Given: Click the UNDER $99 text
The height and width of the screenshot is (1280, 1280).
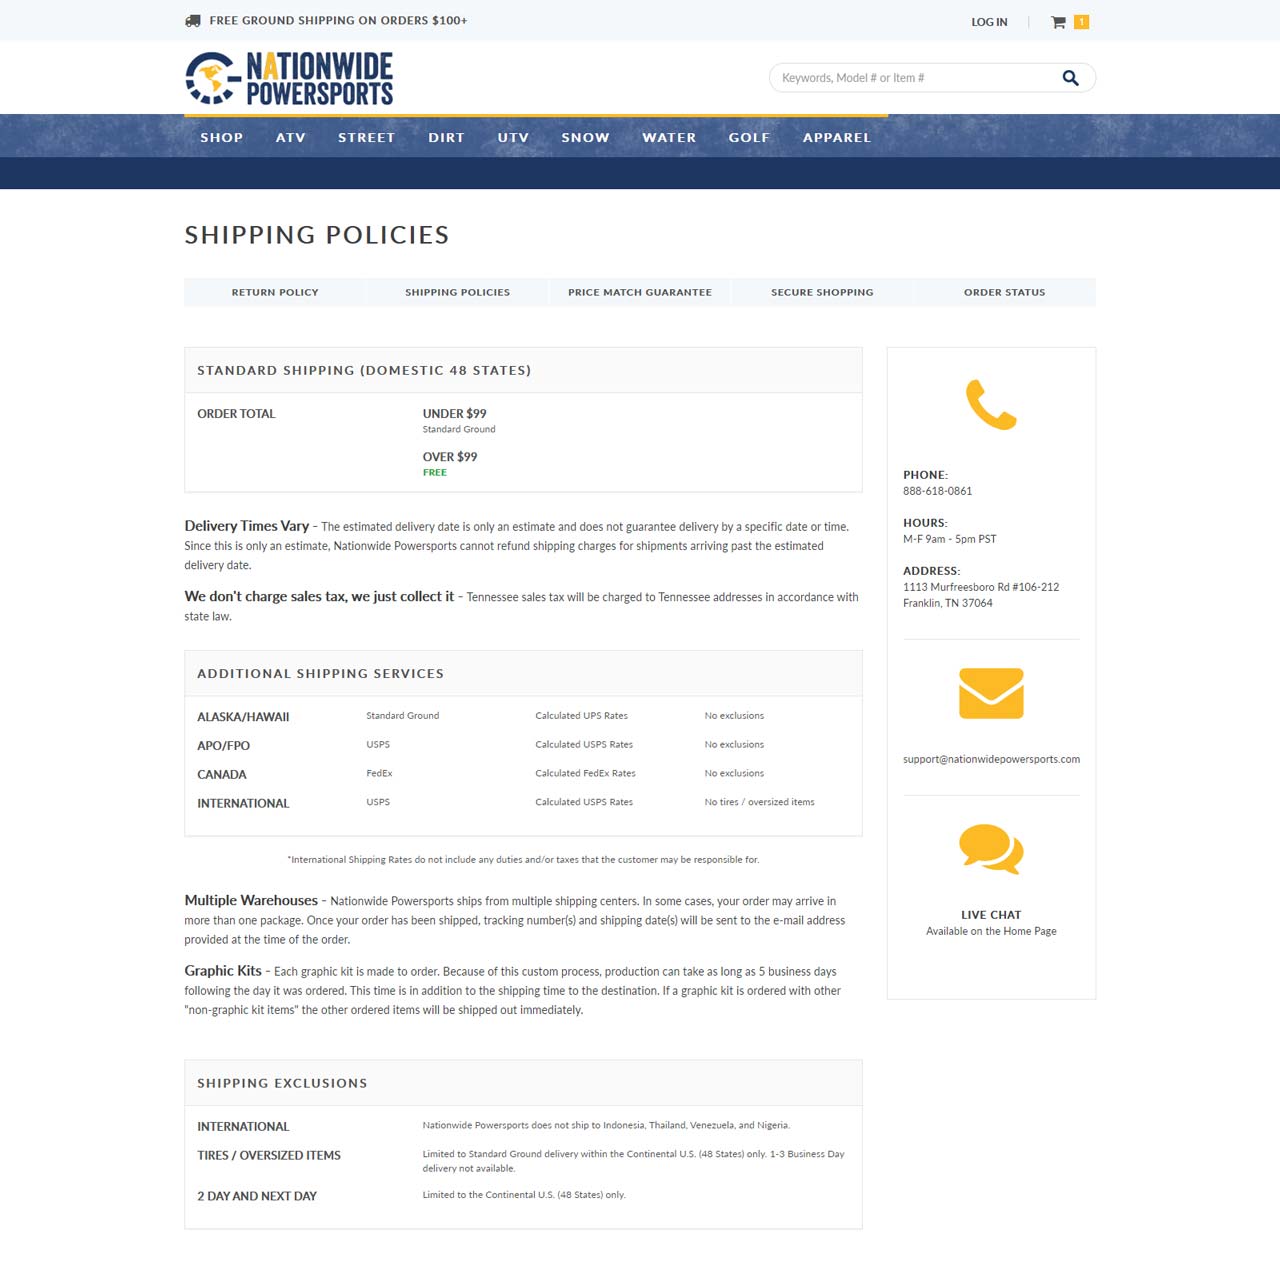Looking at the screenshot, I should point(454,413).
